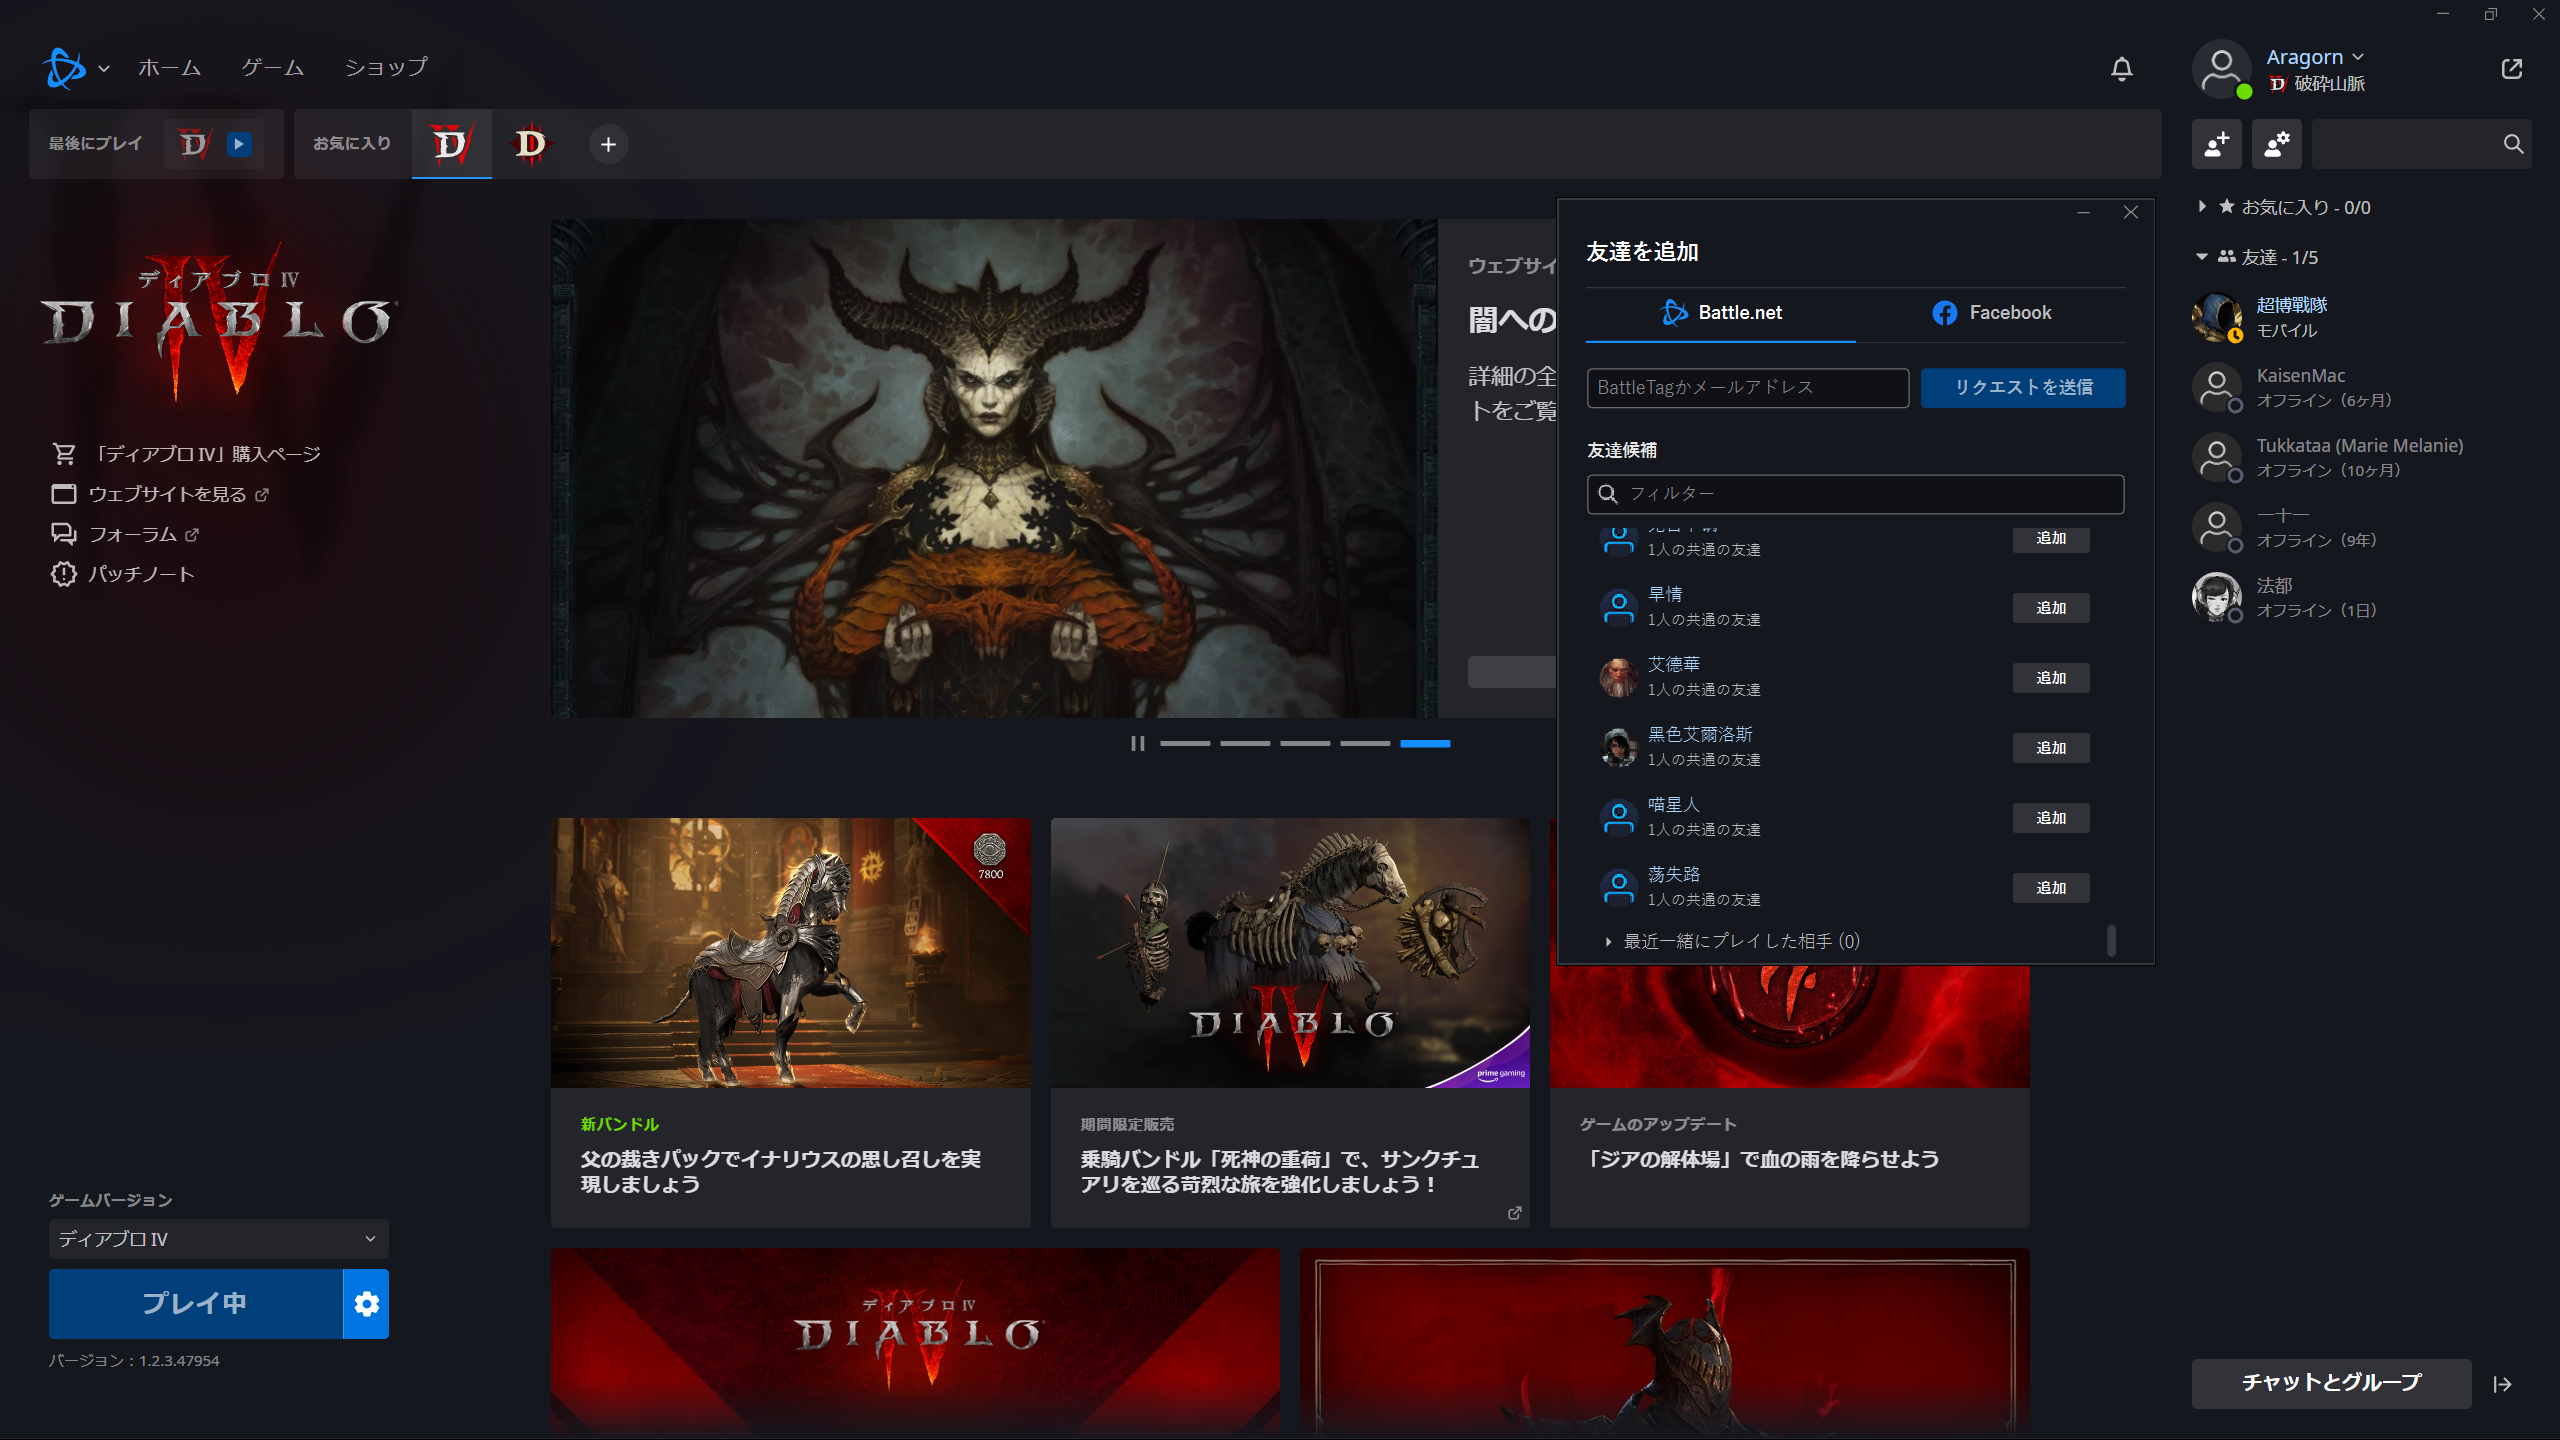The image size is (2560, 1440).
Task: Open patch notes パッチノート
Action: pos(123,574)
